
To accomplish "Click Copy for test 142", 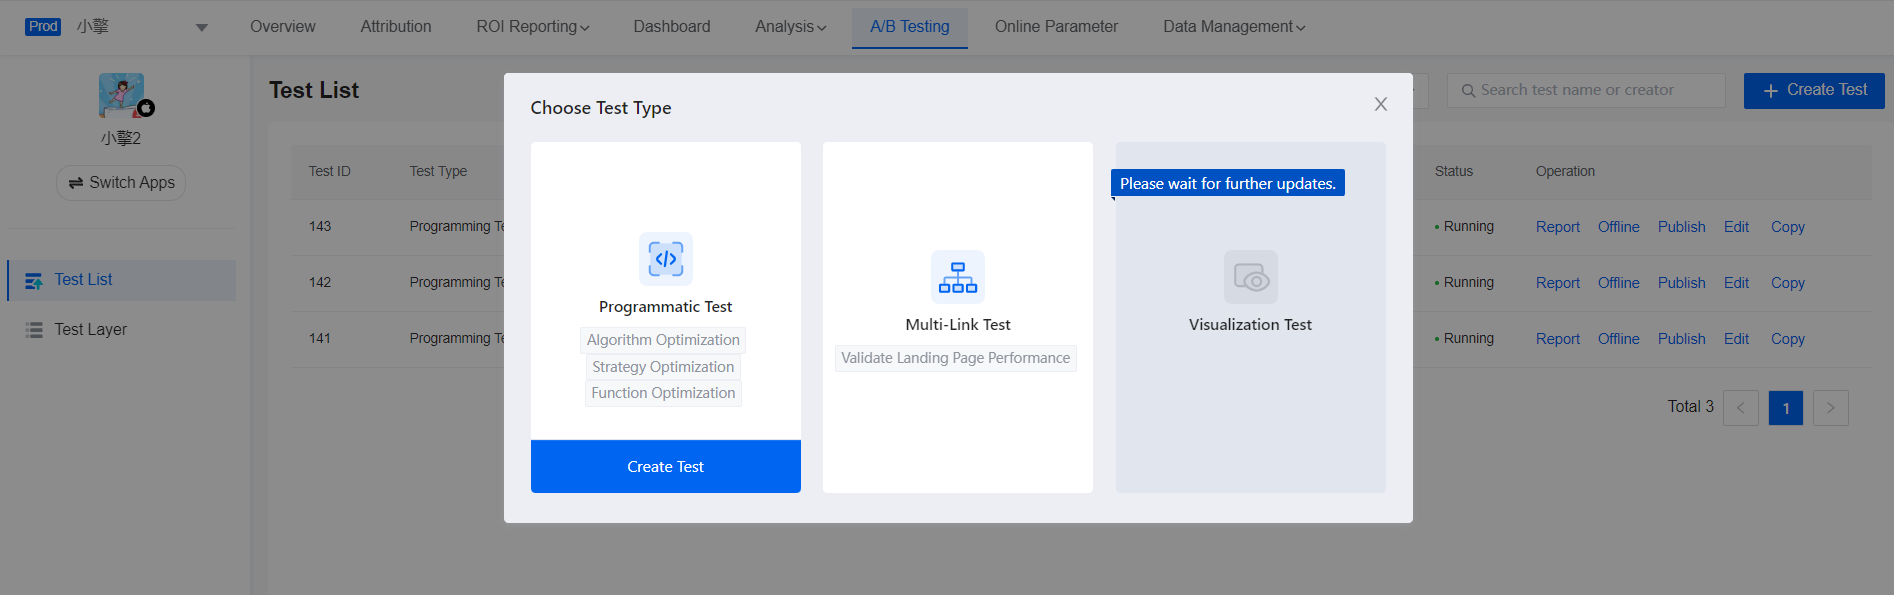I will click(1788, 284).
